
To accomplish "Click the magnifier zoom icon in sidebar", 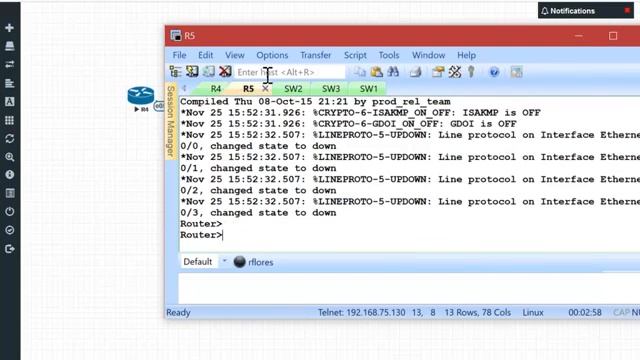I will [9, 157].
